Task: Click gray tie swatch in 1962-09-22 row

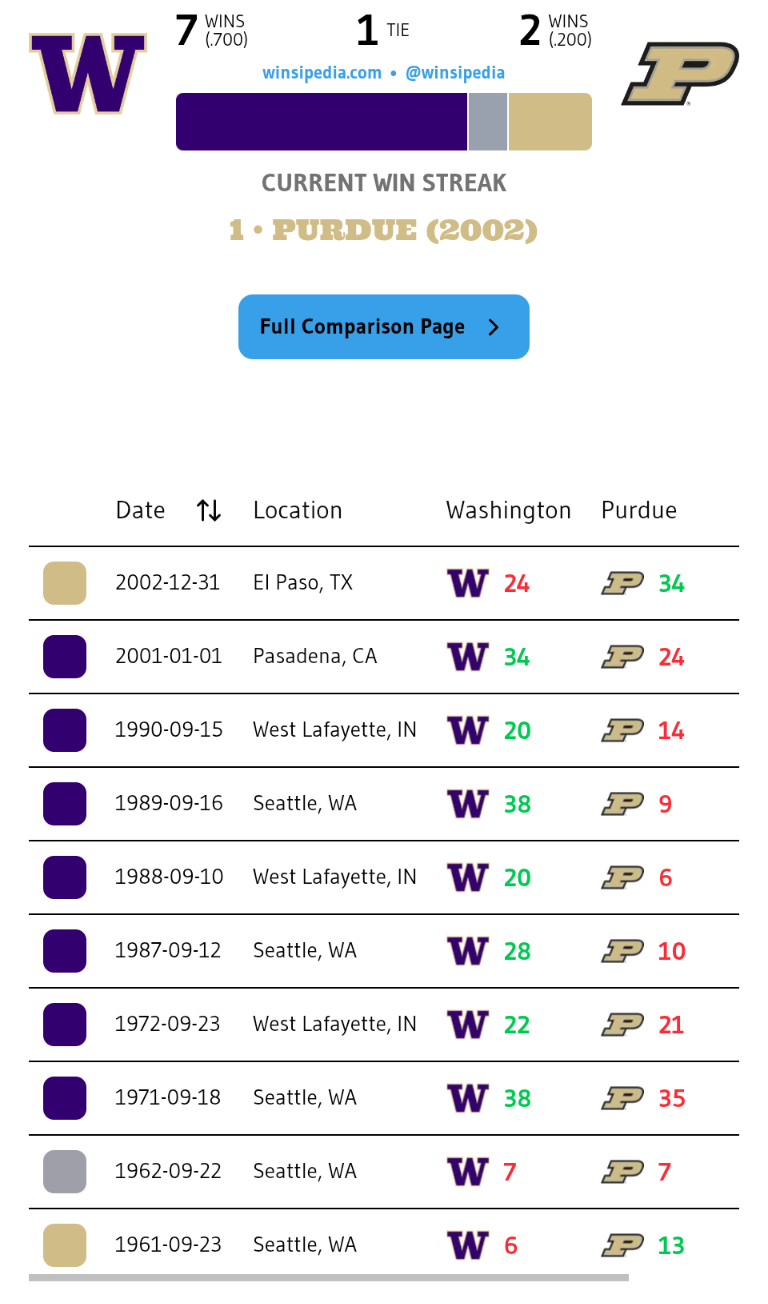Action: point(65,1172)
